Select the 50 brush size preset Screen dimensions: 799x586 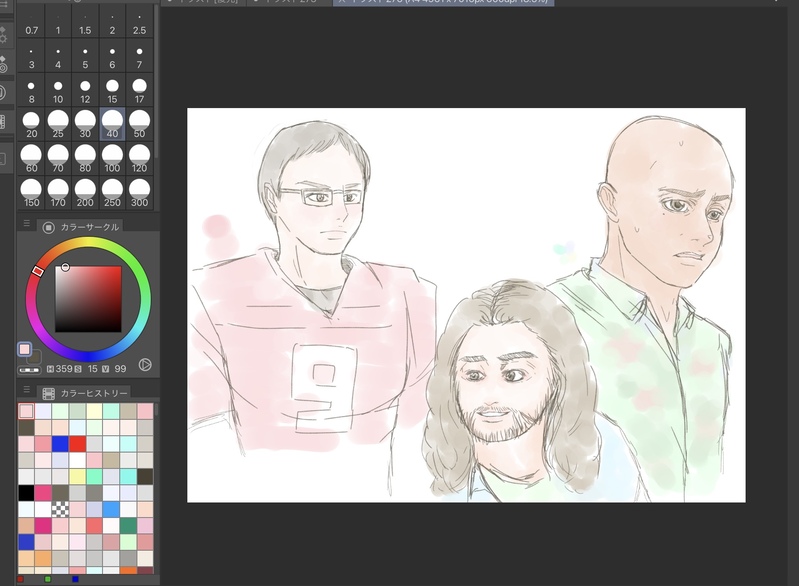[139, 124]
